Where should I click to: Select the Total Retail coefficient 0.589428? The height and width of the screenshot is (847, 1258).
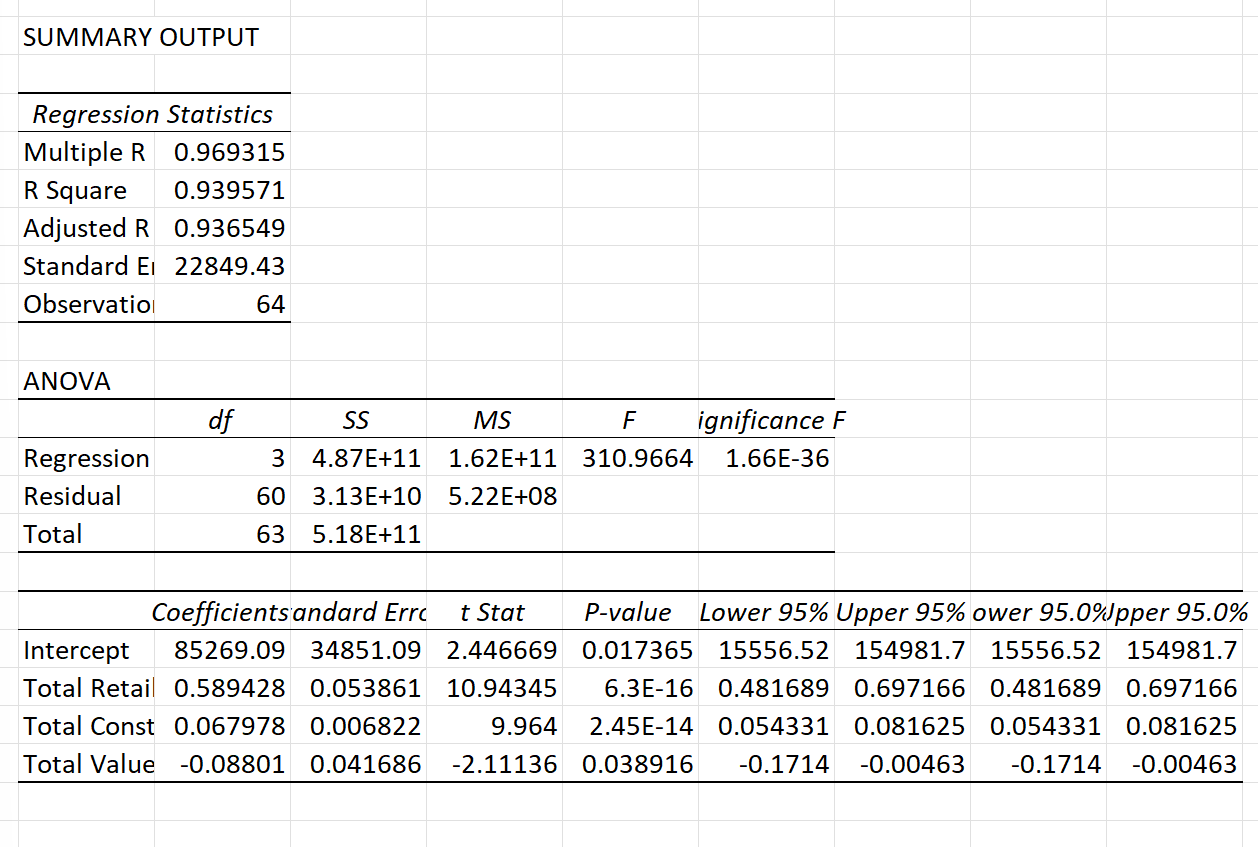click(x=229, y=688)
